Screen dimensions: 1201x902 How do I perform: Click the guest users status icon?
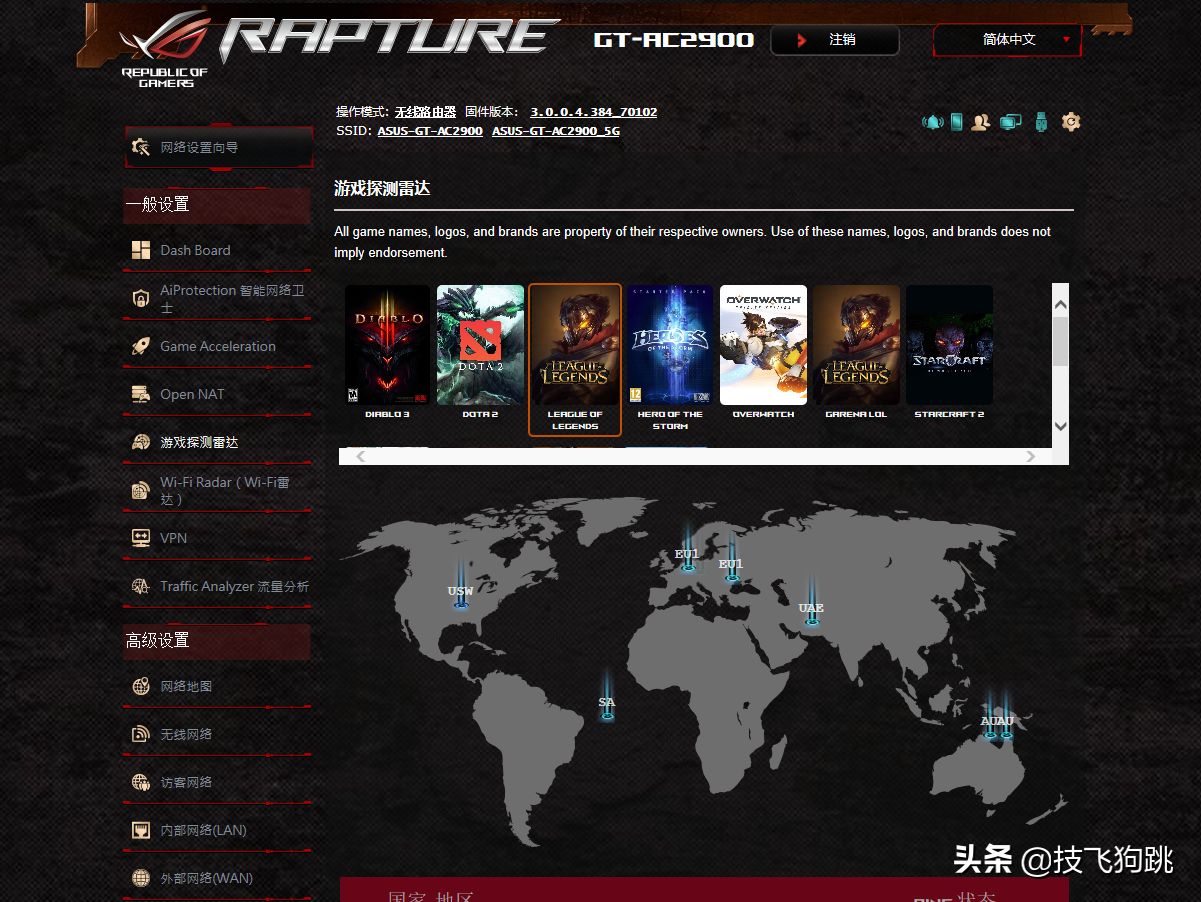point(981,122)
